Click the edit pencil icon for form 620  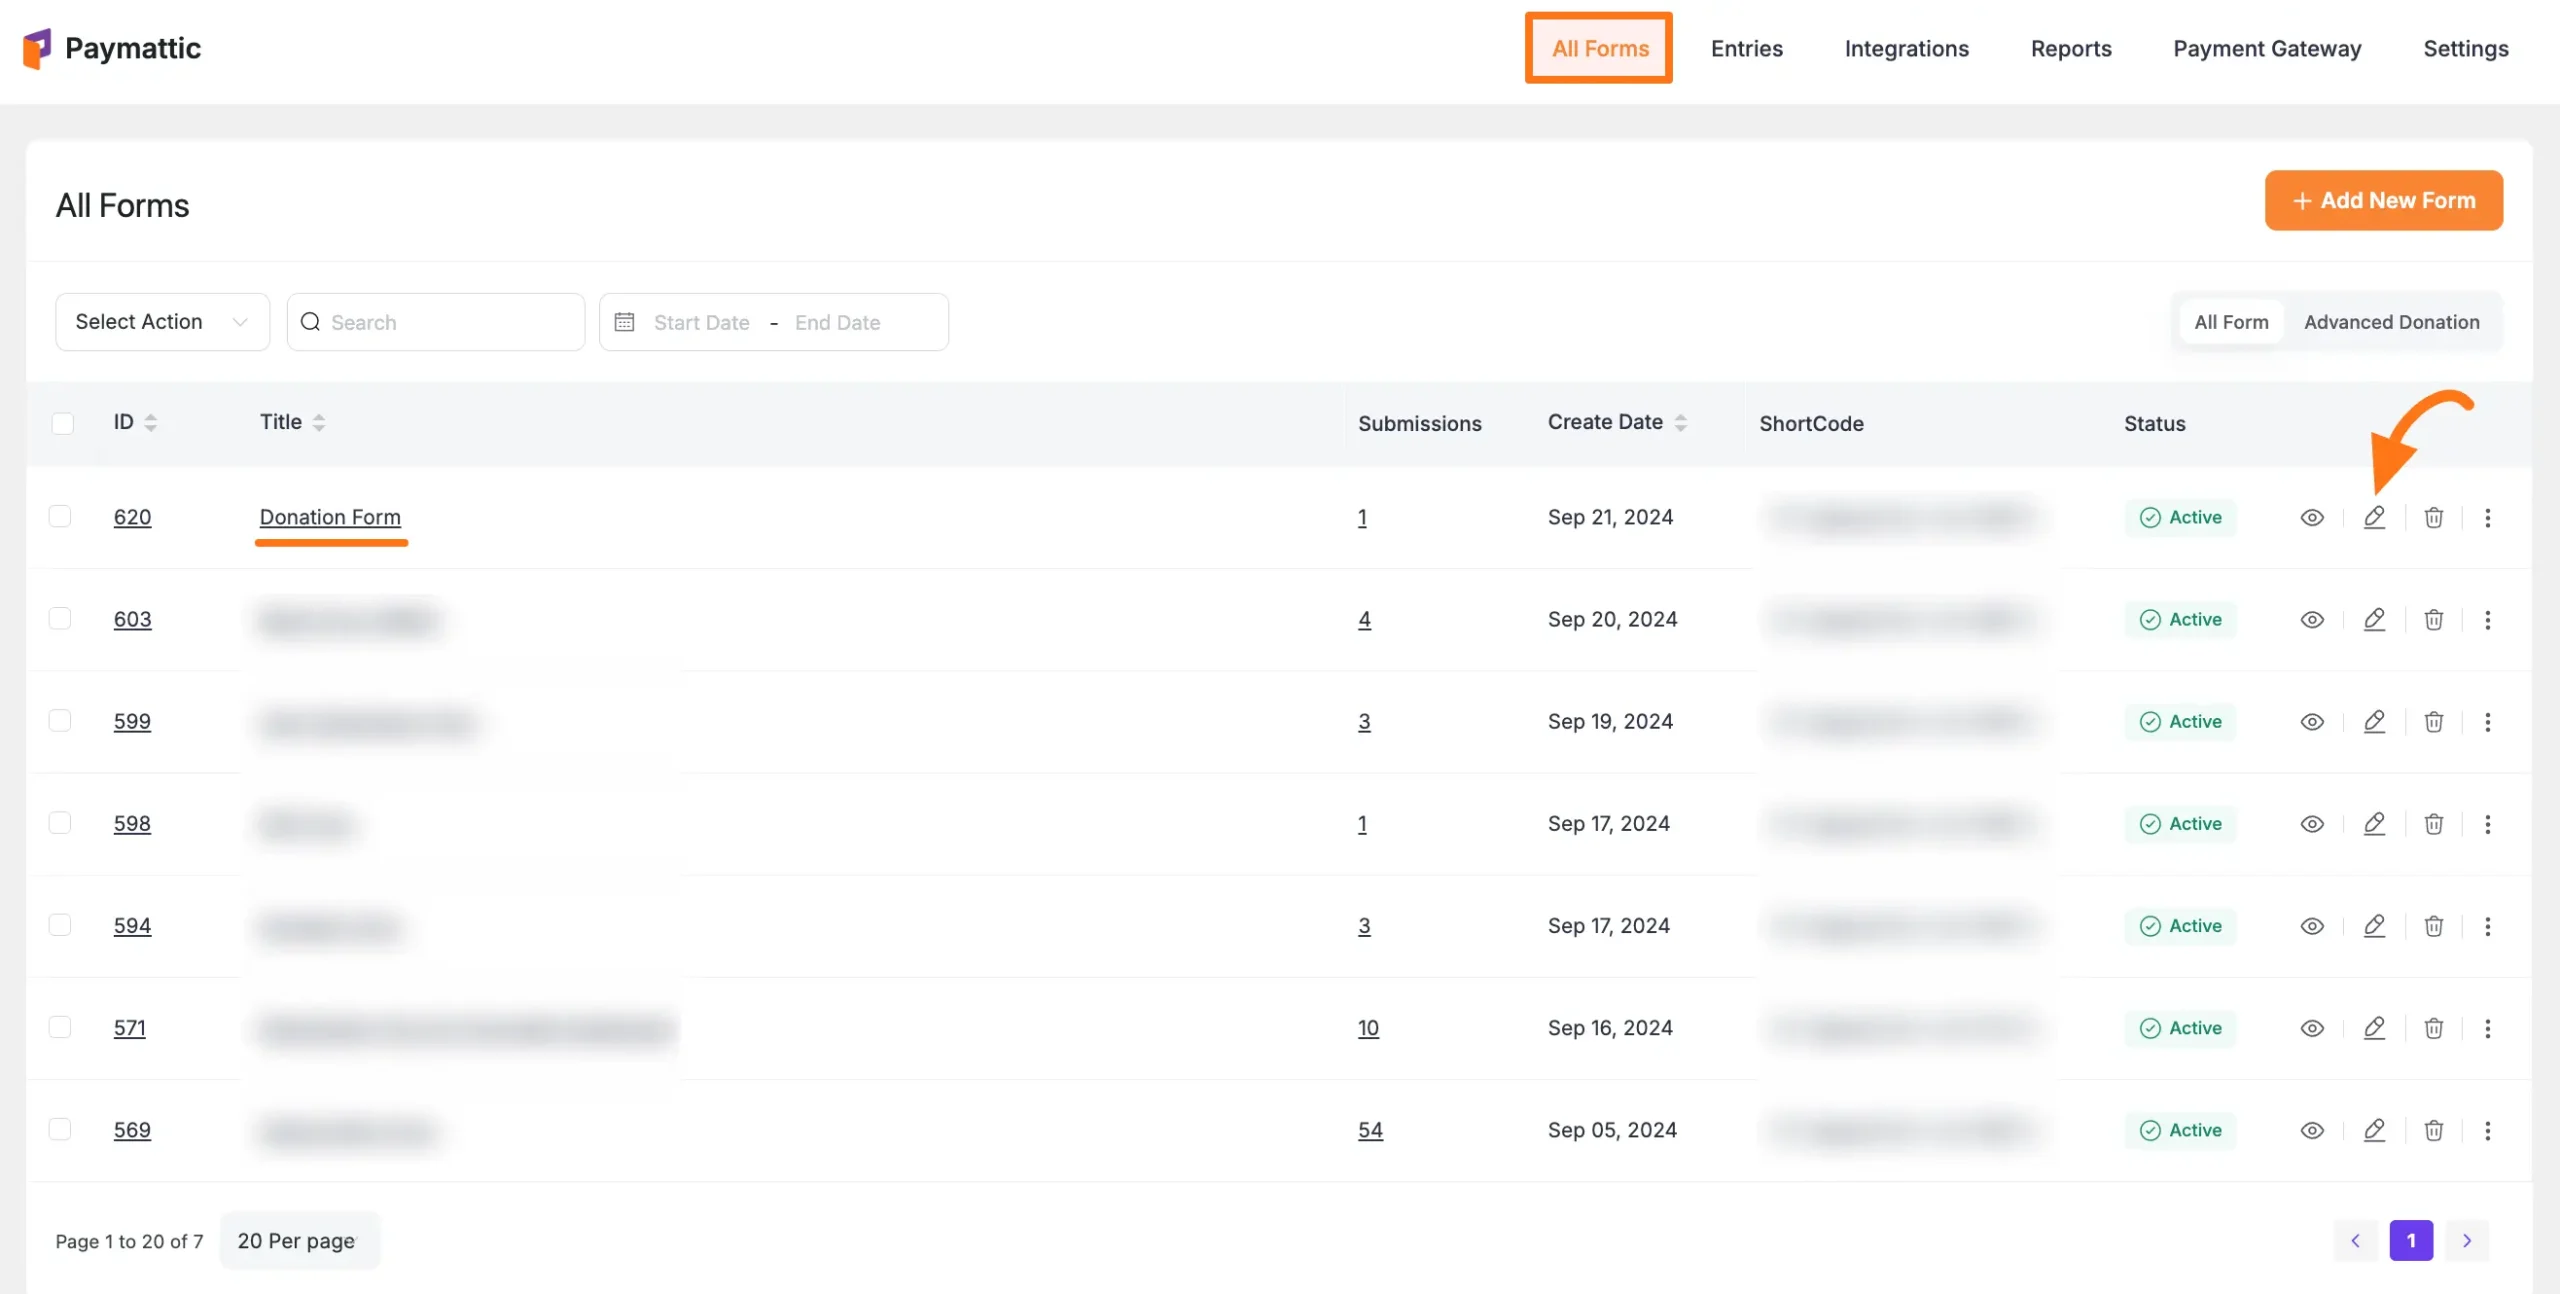click(2374, 517)
